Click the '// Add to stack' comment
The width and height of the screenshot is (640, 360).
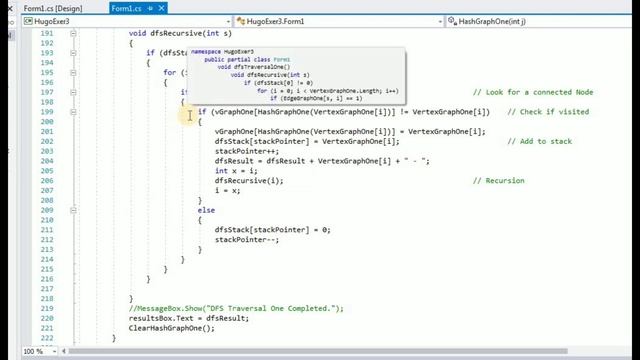point(540,141)
